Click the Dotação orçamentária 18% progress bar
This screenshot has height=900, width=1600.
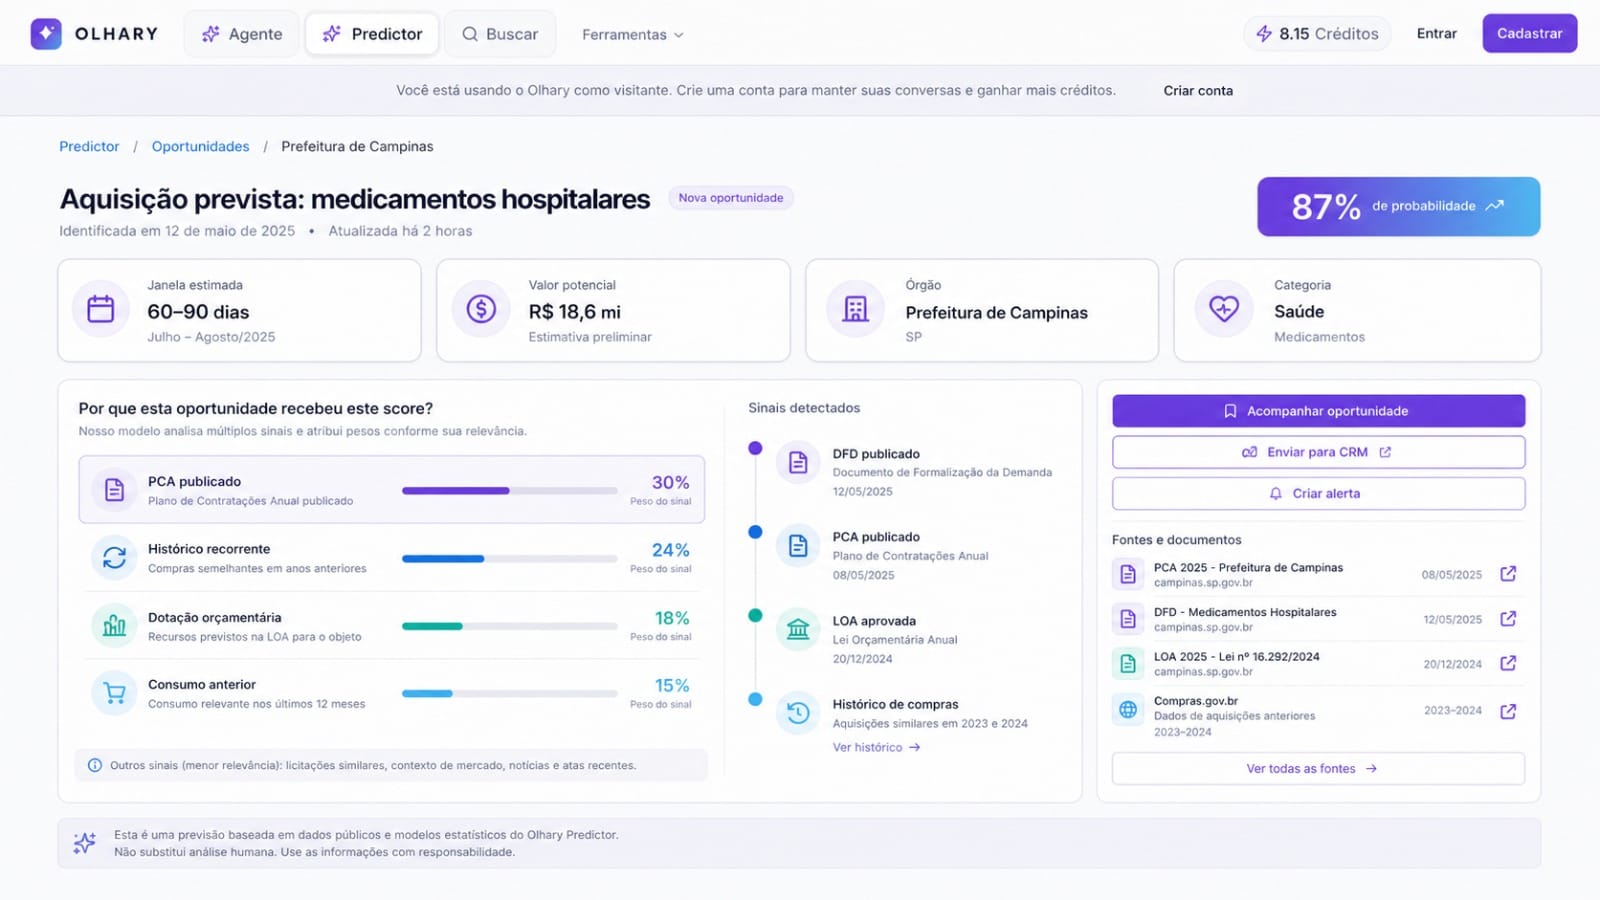pos(509,626)
